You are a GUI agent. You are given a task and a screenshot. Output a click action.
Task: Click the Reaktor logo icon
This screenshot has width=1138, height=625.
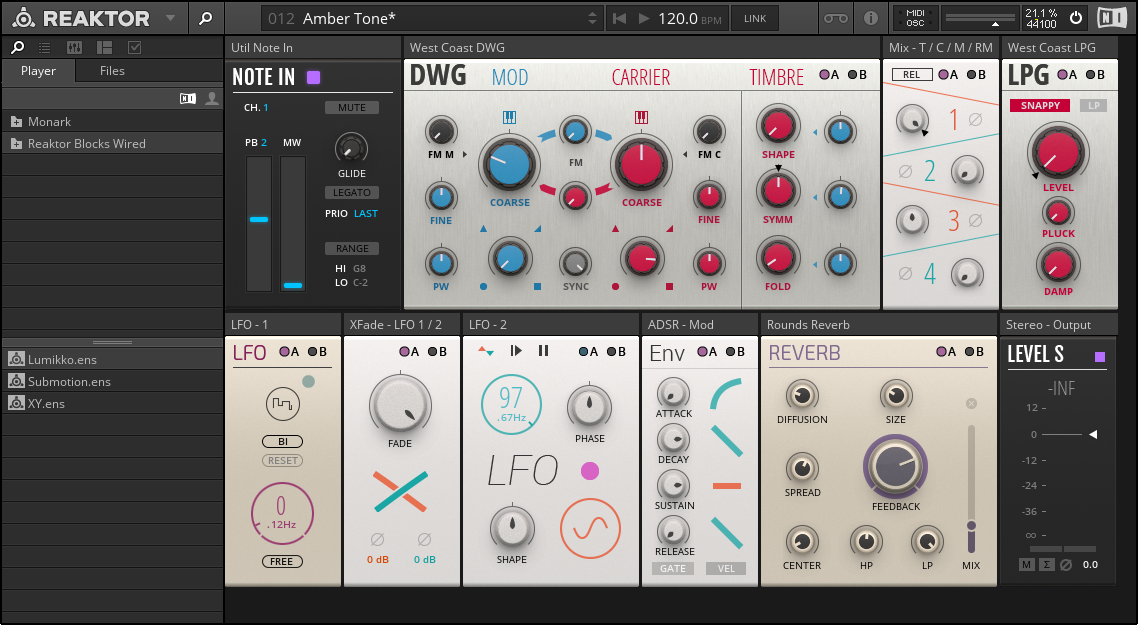pyautogui.click(x=24, y=18)
